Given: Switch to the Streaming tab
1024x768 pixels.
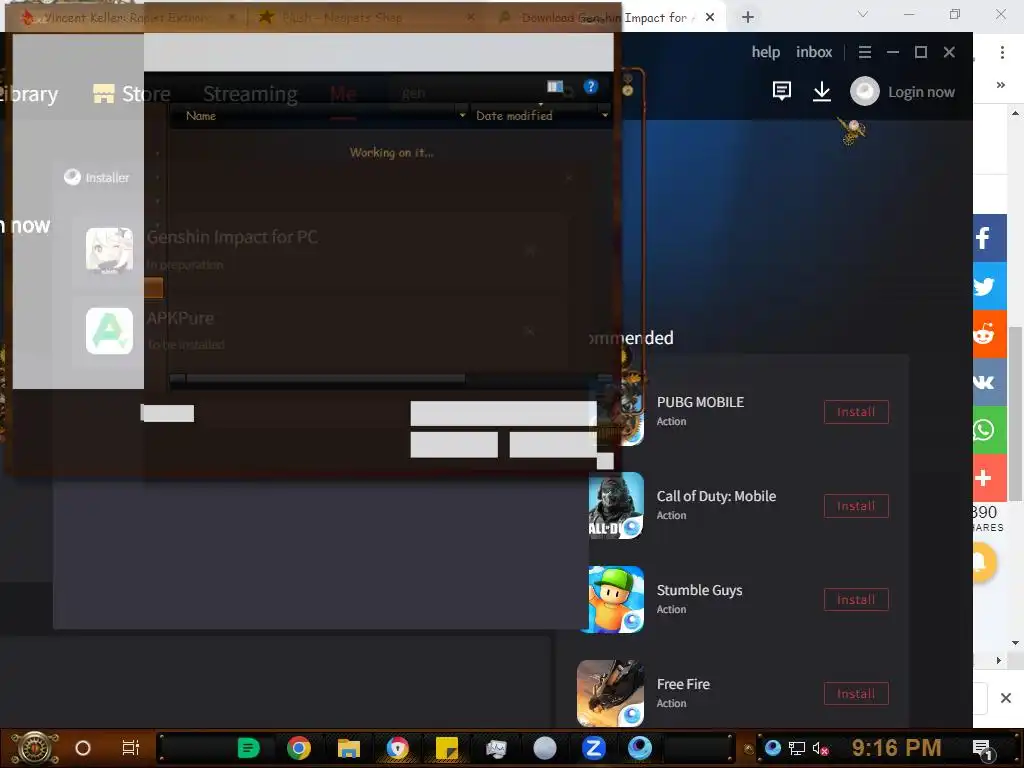Looking at the screenshot, I should coord(250,94).
